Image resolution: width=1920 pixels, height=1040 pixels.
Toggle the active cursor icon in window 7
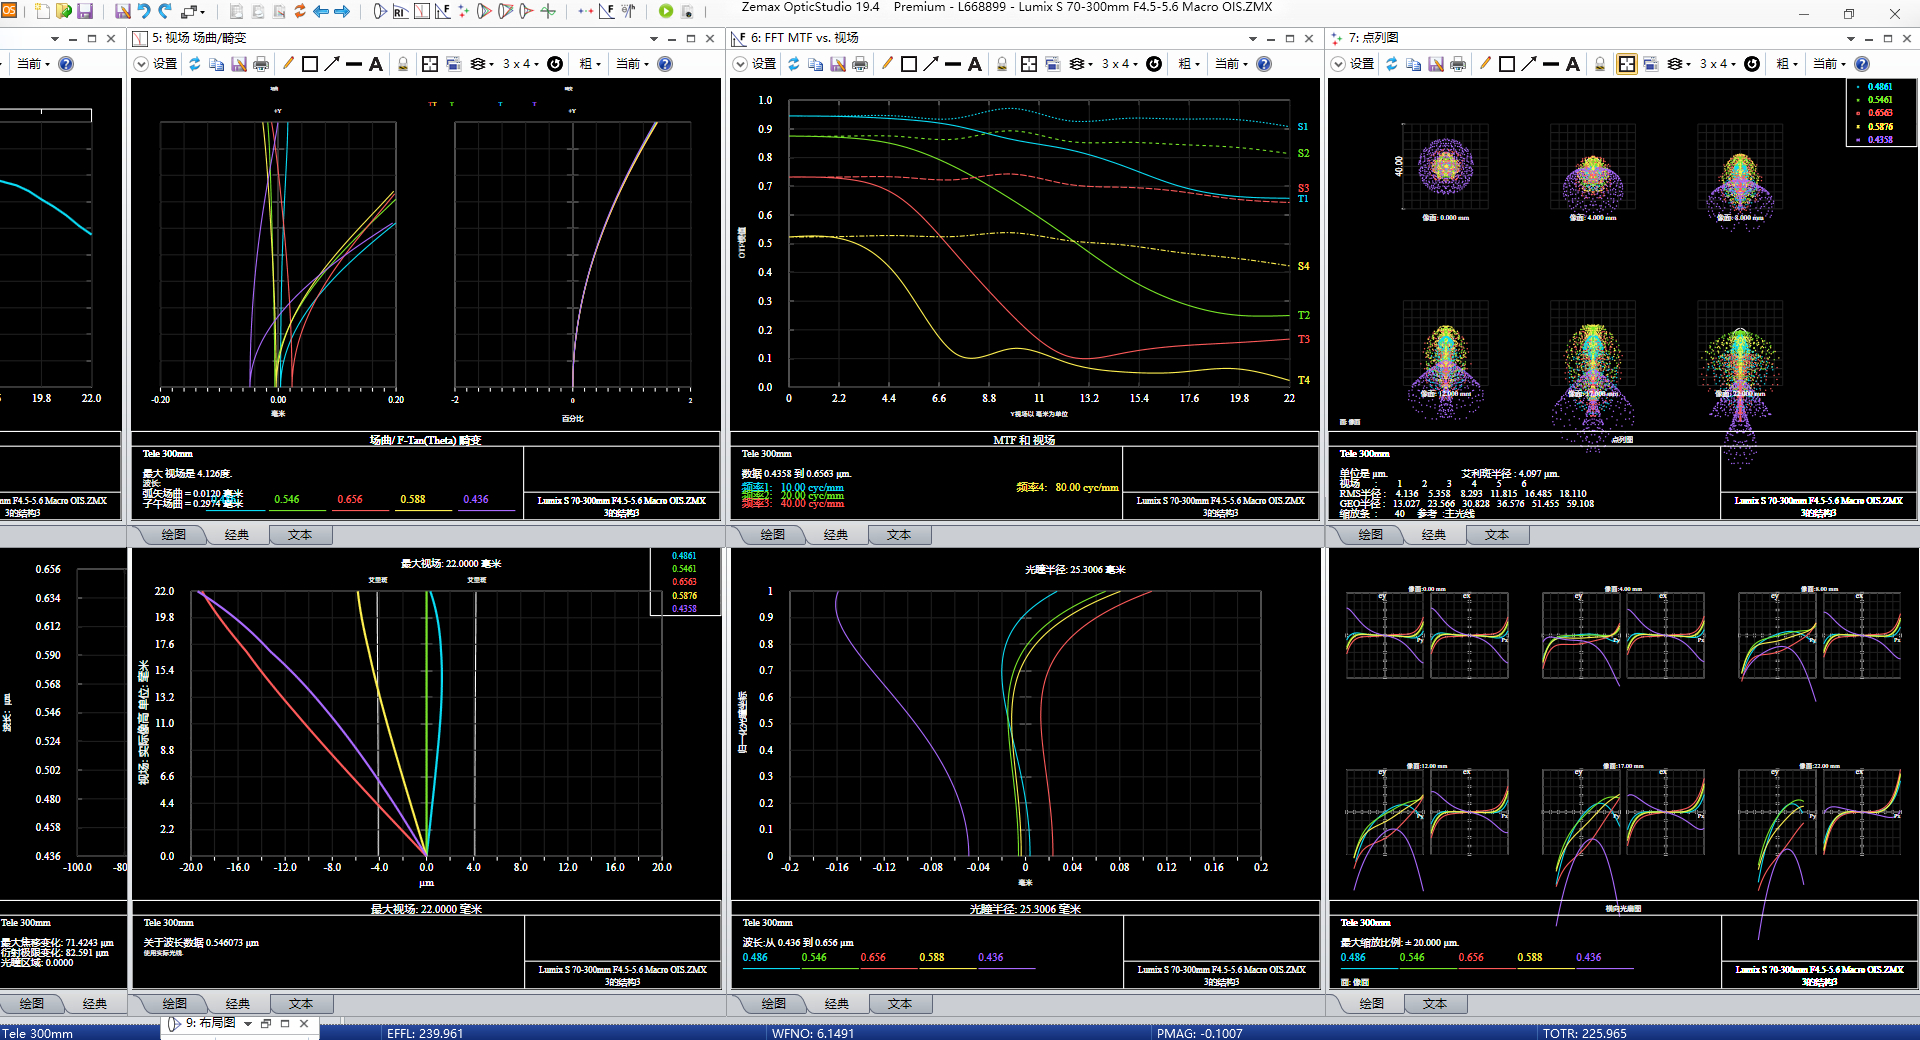coord(1627,64)
